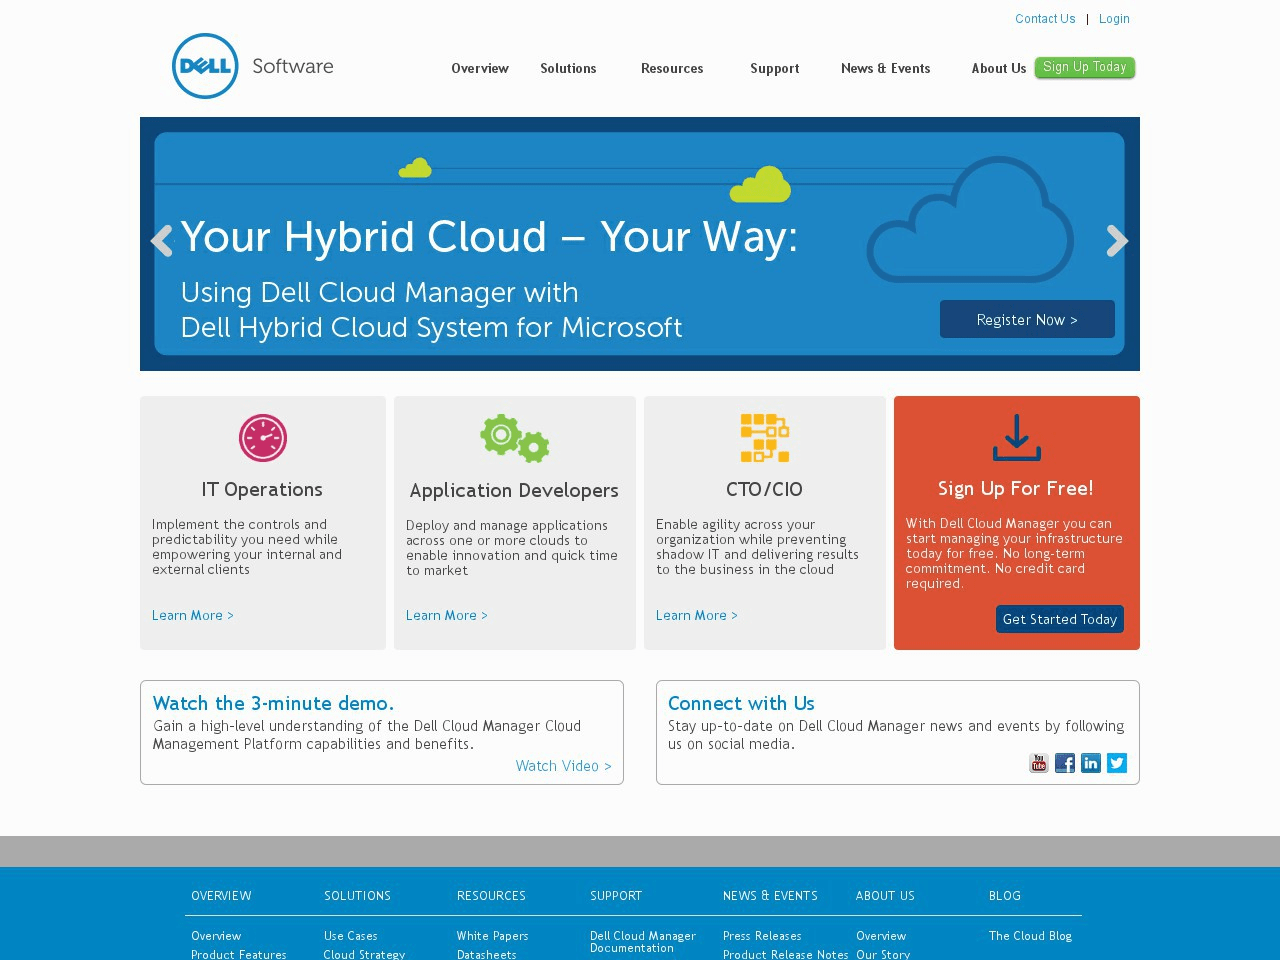Open the News & Events navigation menu
Viewport: 1280px width, 960px height.
point(886,68)
